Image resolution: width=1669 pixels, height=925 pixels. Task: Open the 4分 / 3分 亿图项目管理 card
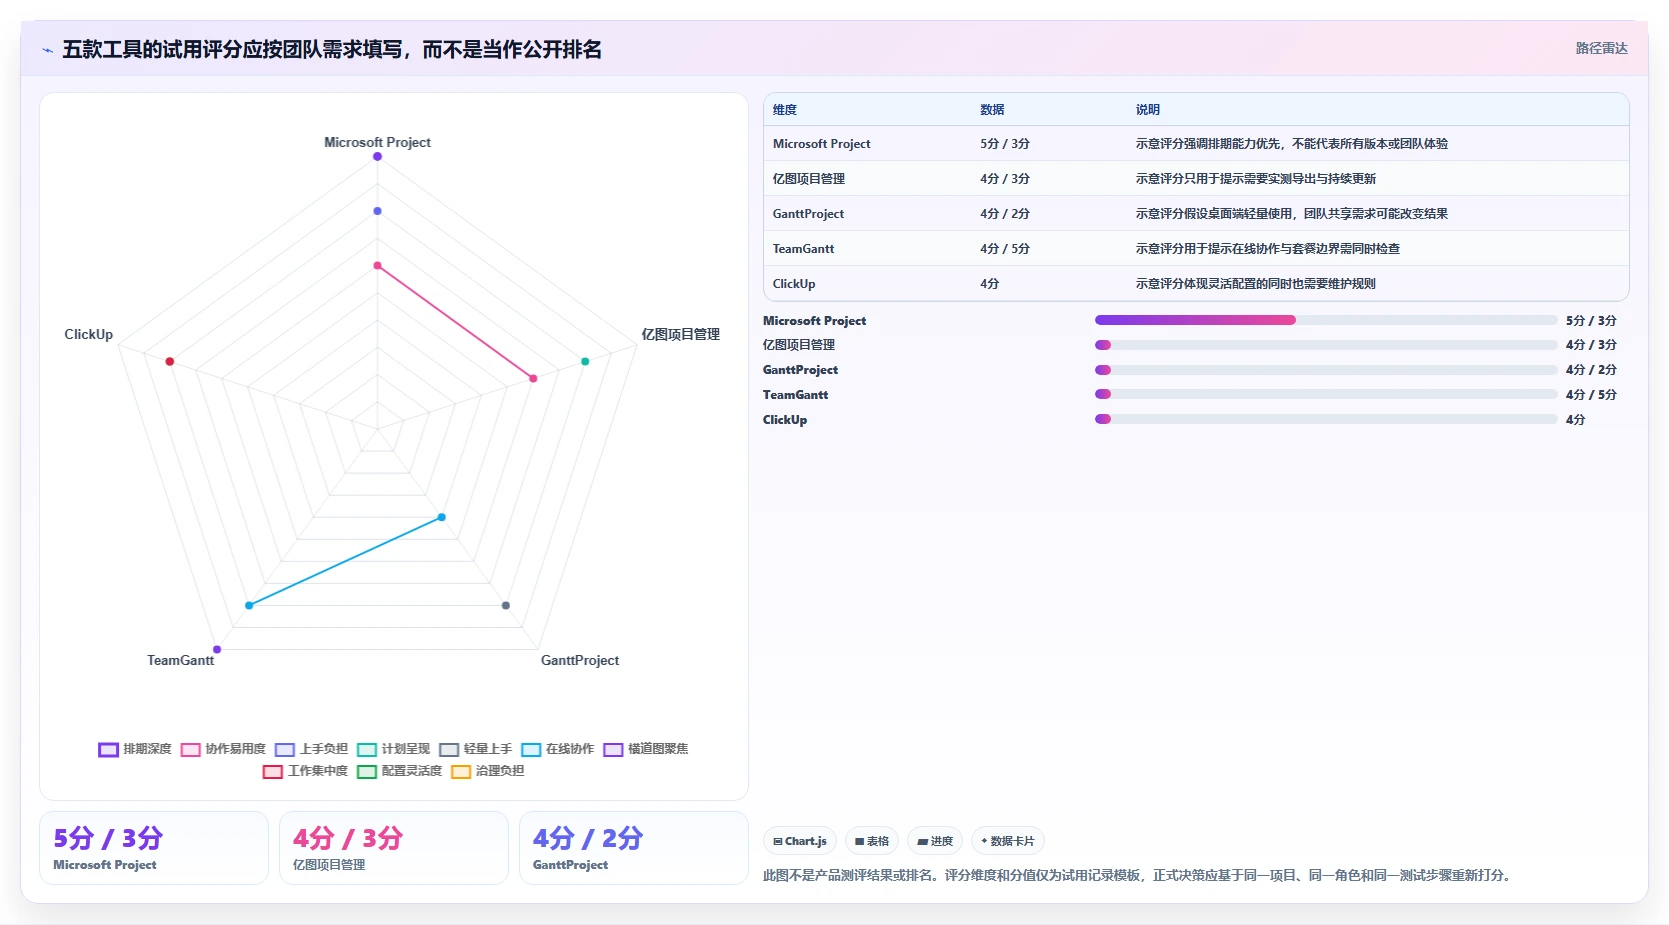394,848
